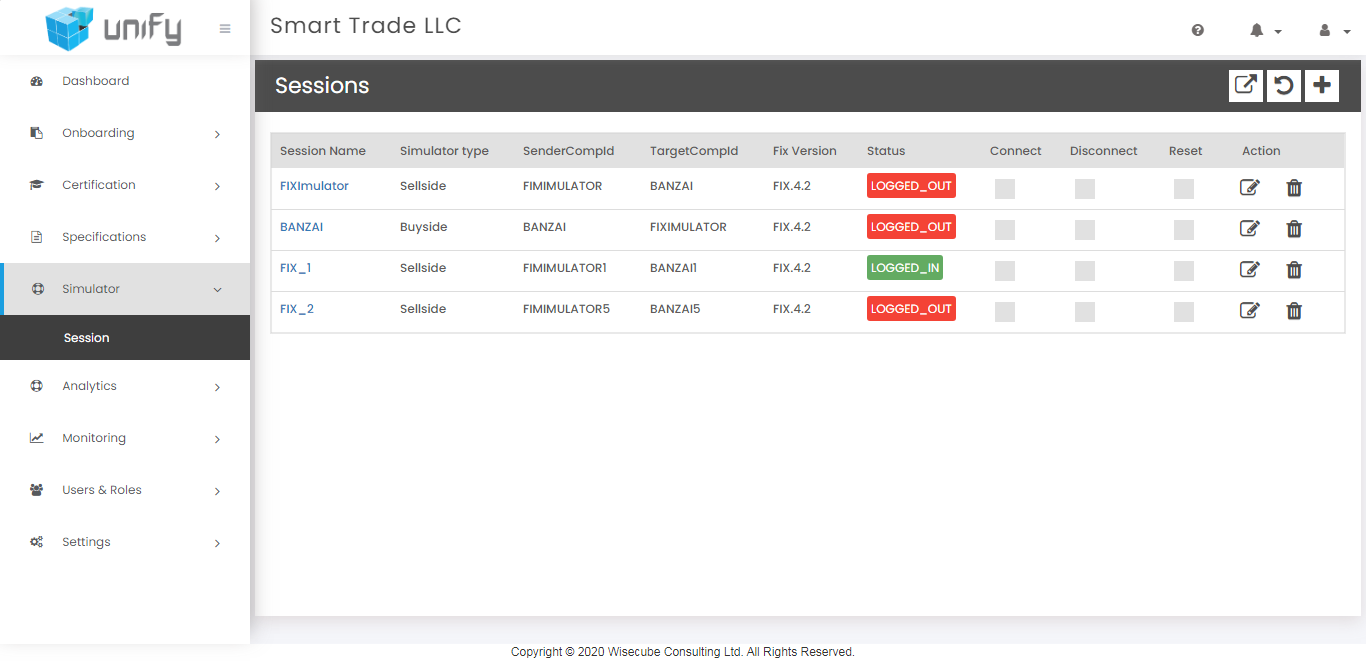
Task: Open the user account dropdown
Action: (1333, 31)
